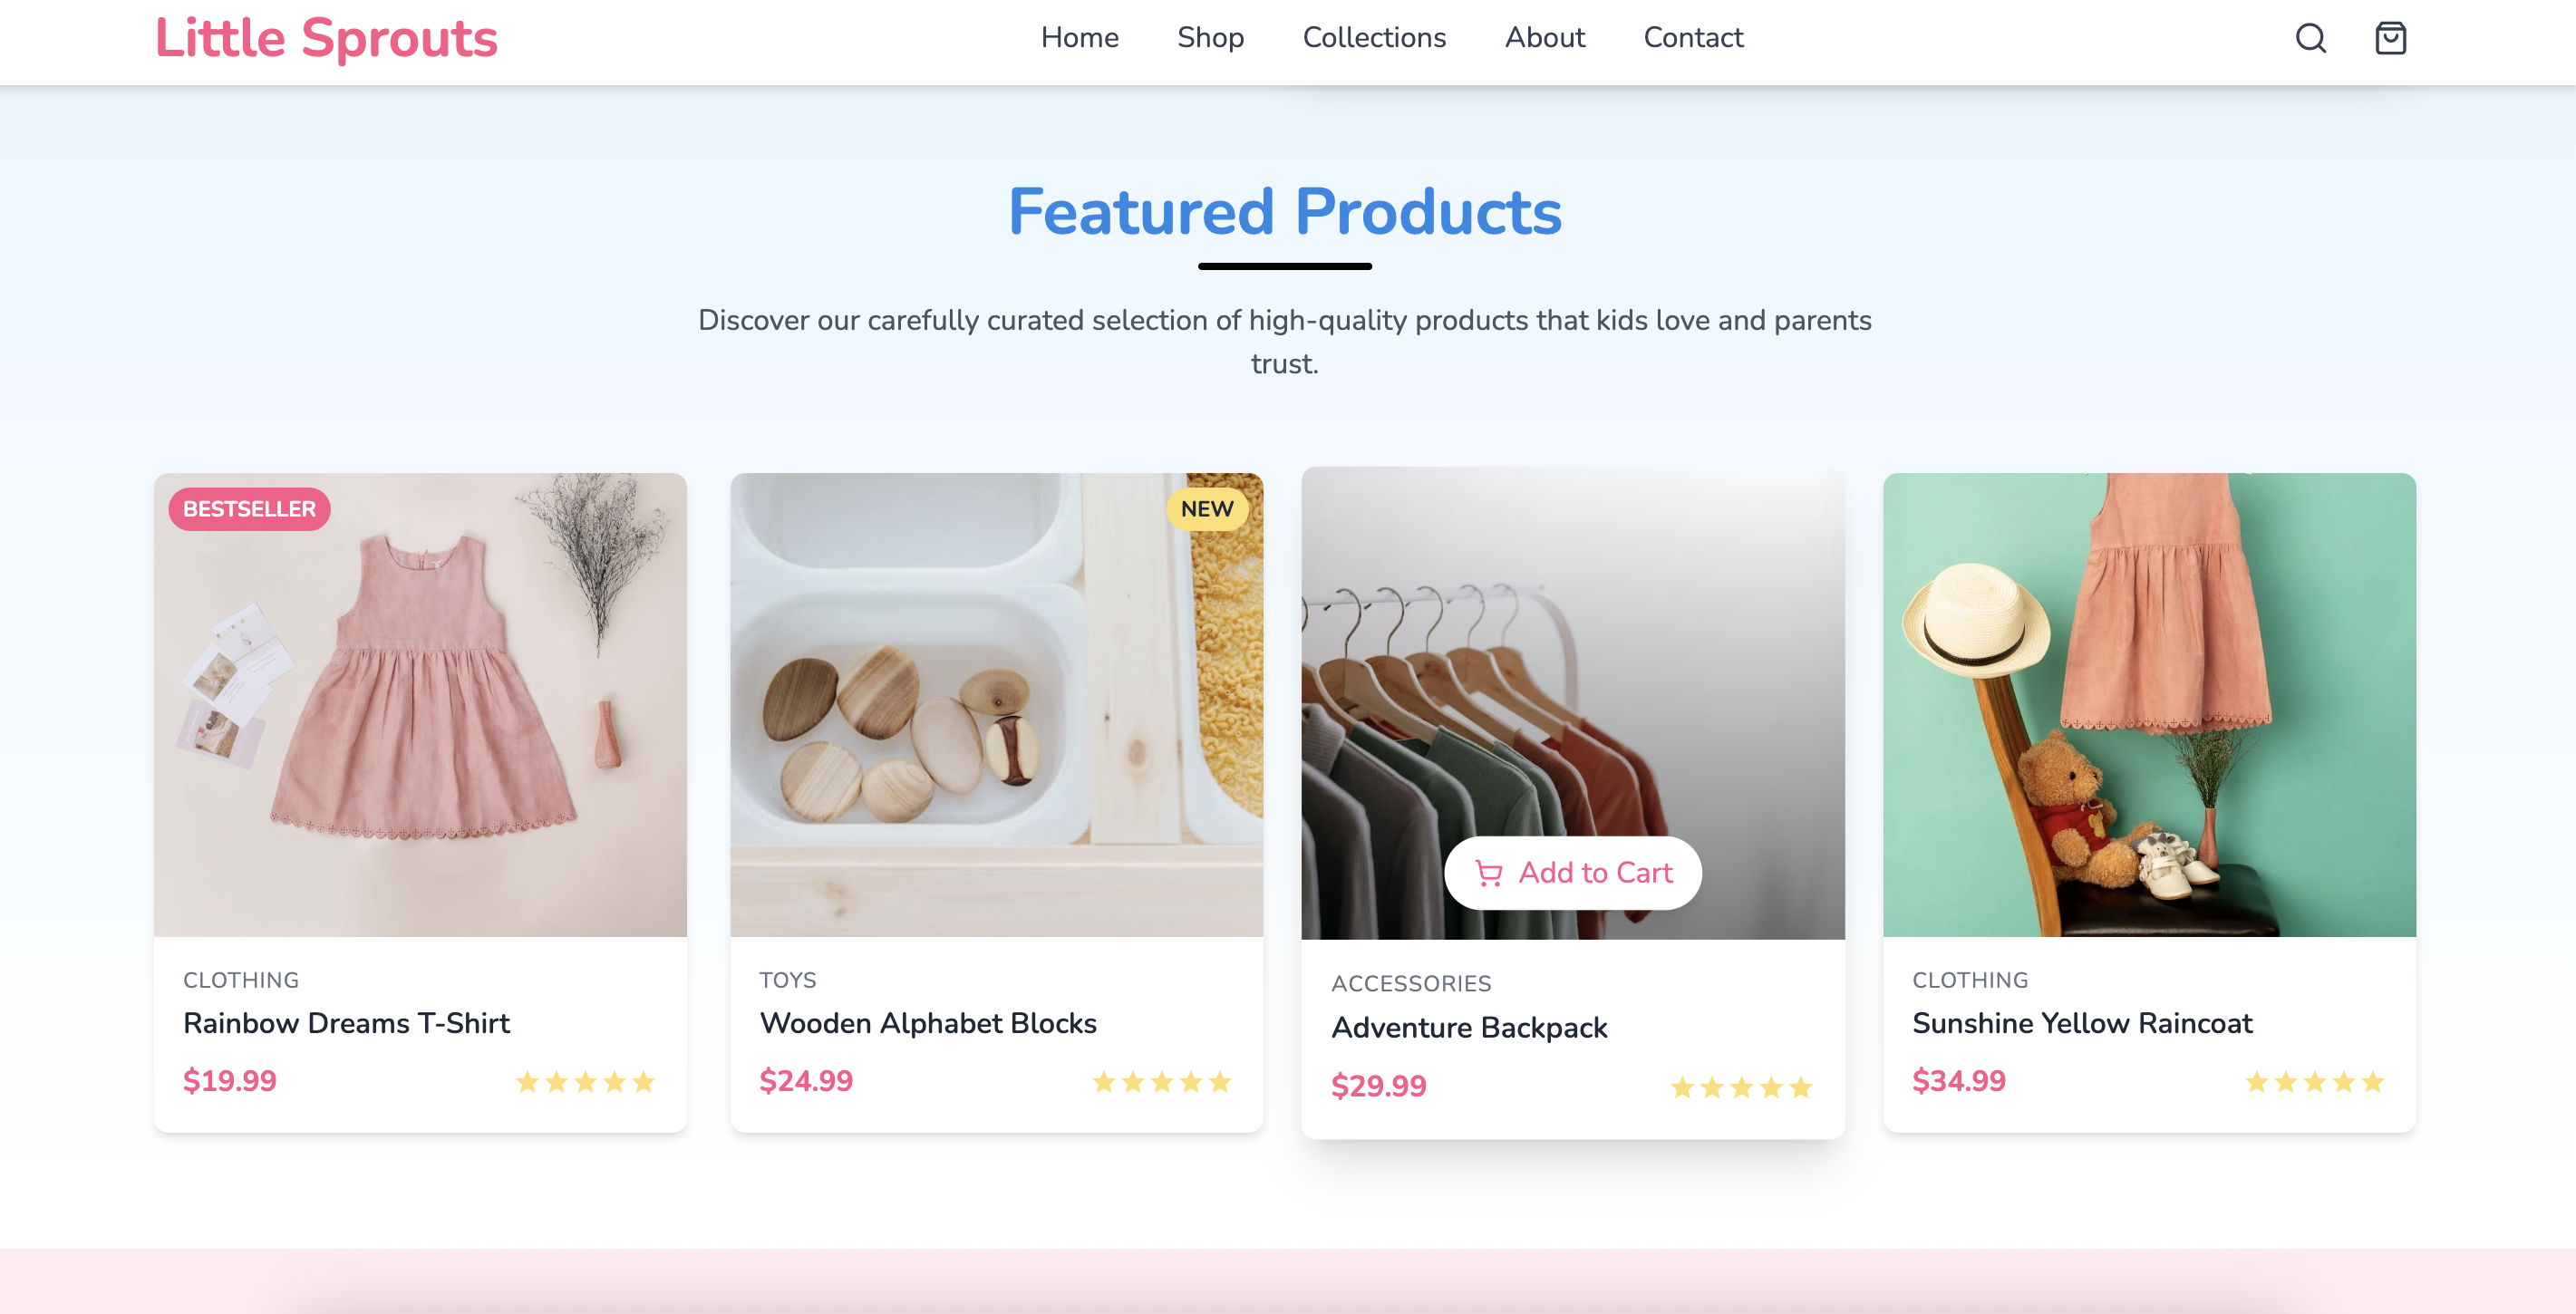Viewport: 2576px width, 1314px height.
Task: Go to the Home menu item
Action: coord(1079,38)
